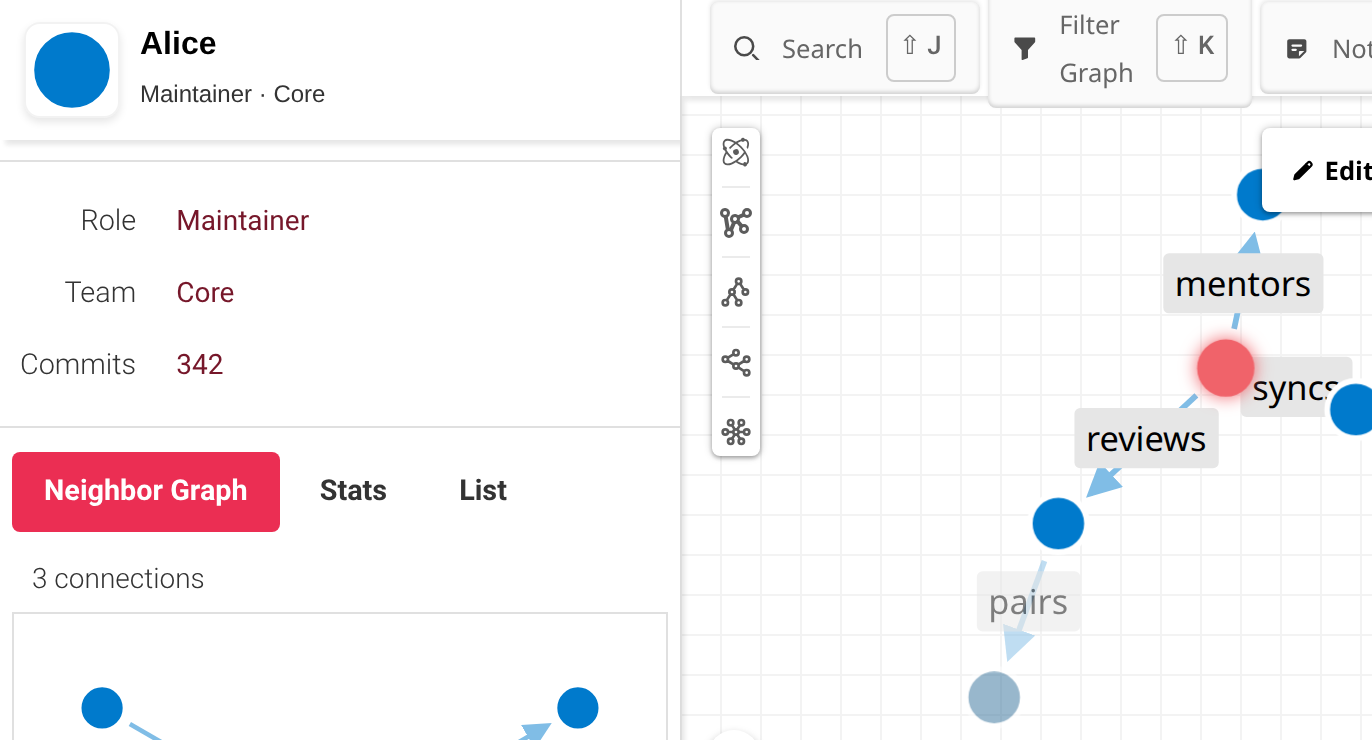Click the Maintainer role value

[x=243, y=220]
